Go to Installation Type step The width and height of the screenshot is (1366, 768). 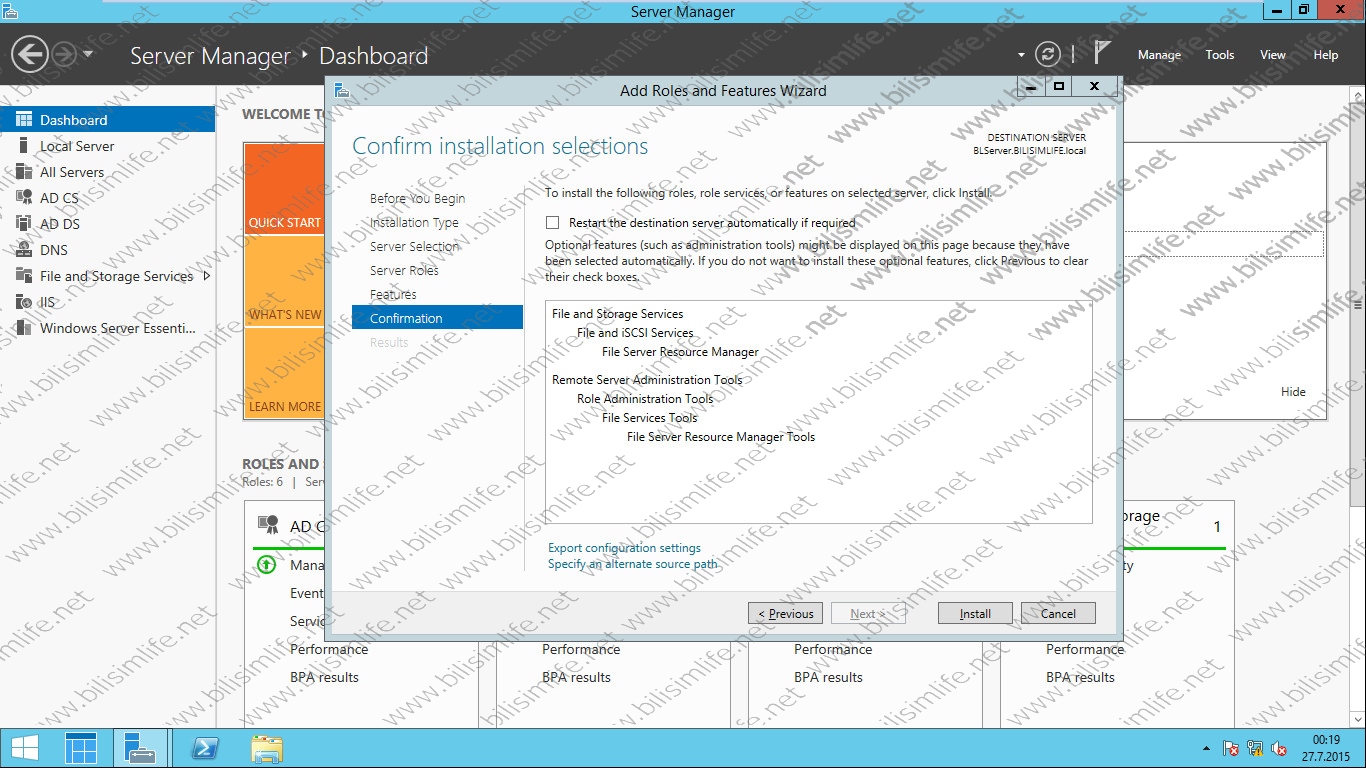point(414,222)
